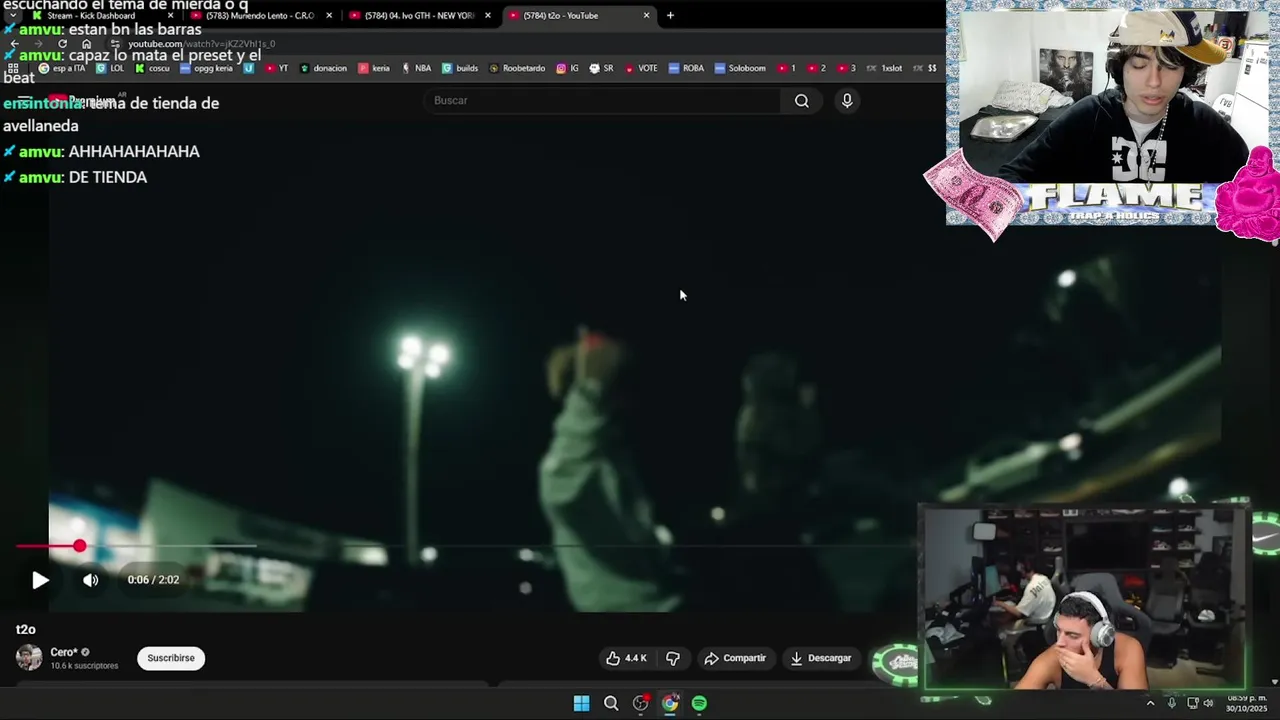Viewport: 1280px width, 720px height.
Task: Open the SR bookmark
Action: point(601,68)
